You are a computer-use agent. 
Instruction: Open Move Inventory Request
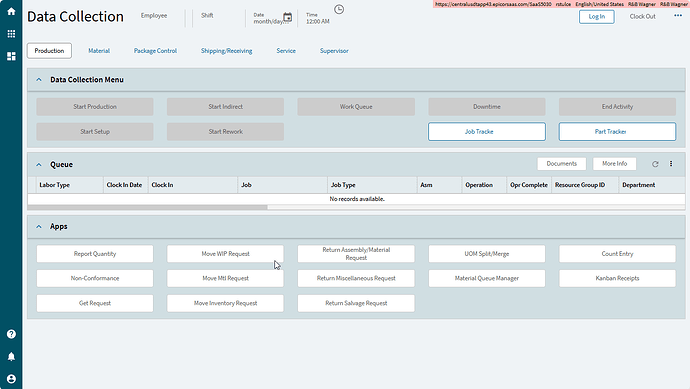tap(225, 303)
